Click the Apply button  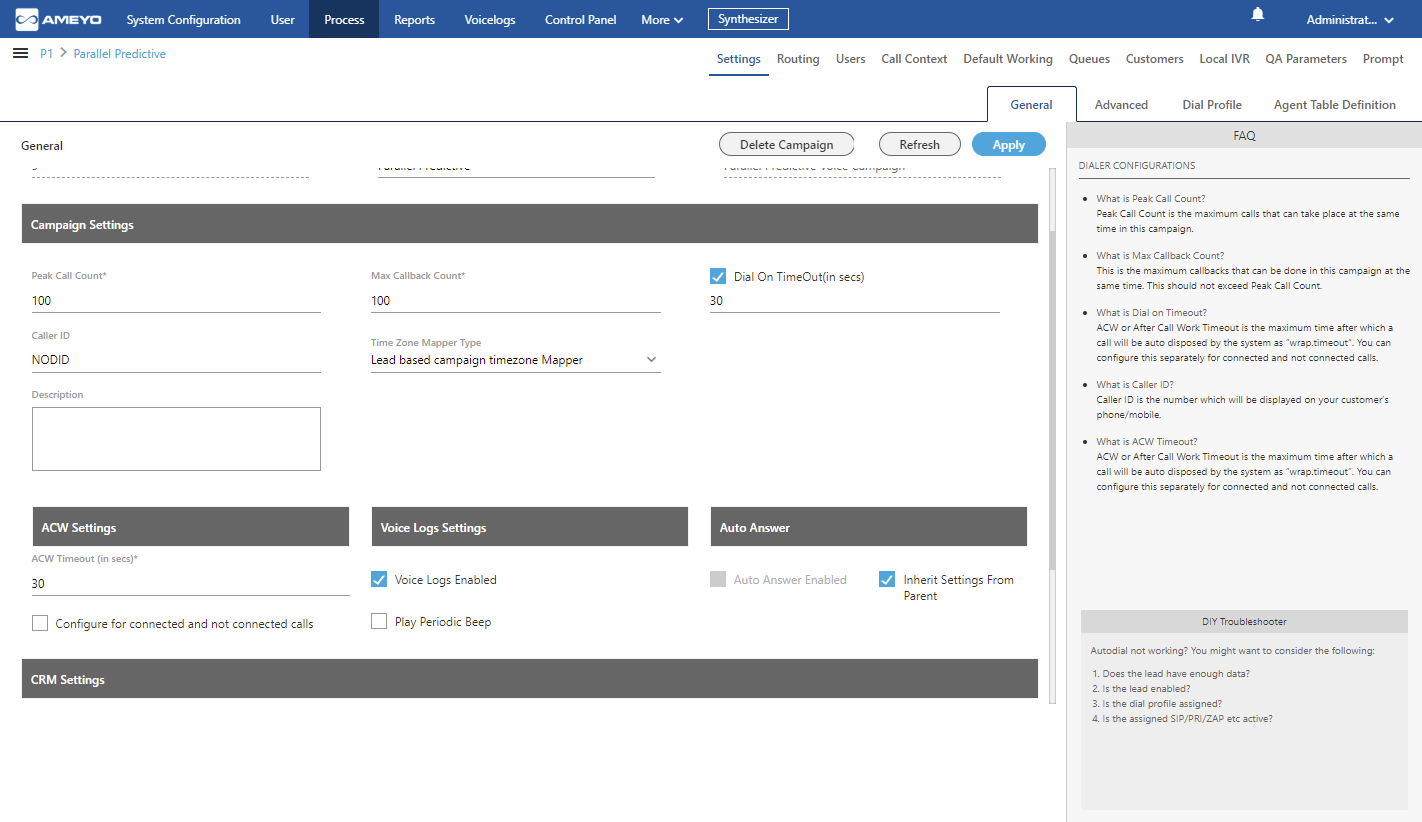tap(1009, 144)
